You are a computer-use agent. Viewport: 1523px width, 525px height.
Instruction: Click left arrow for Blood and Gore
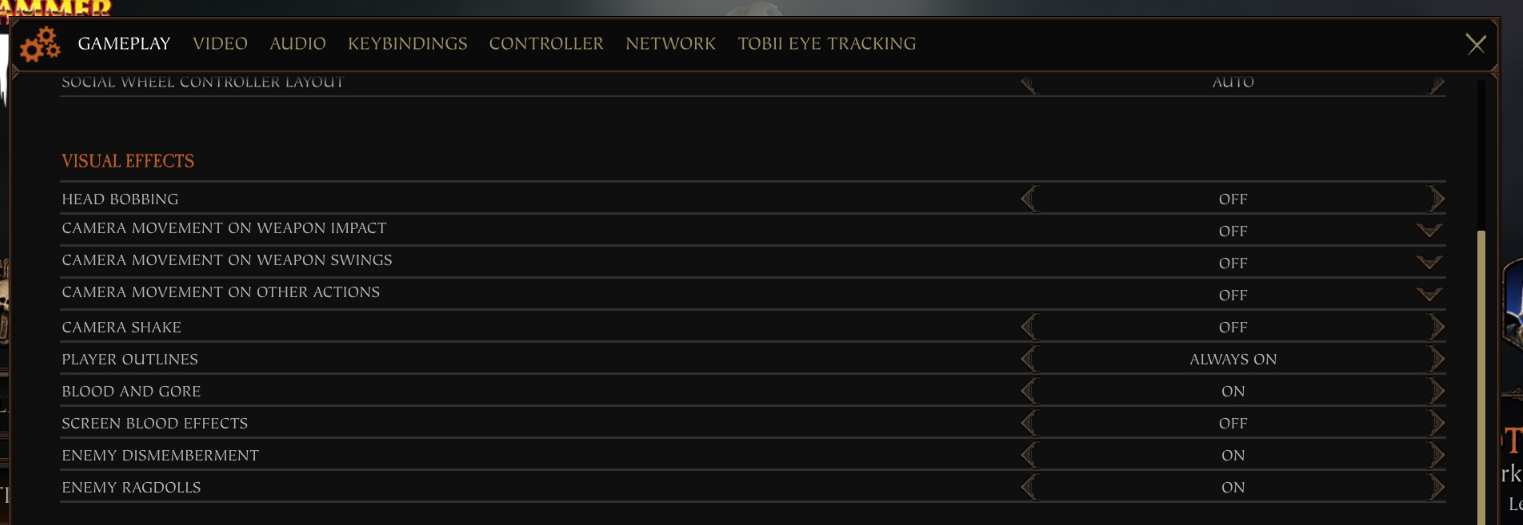[1029, 391]
